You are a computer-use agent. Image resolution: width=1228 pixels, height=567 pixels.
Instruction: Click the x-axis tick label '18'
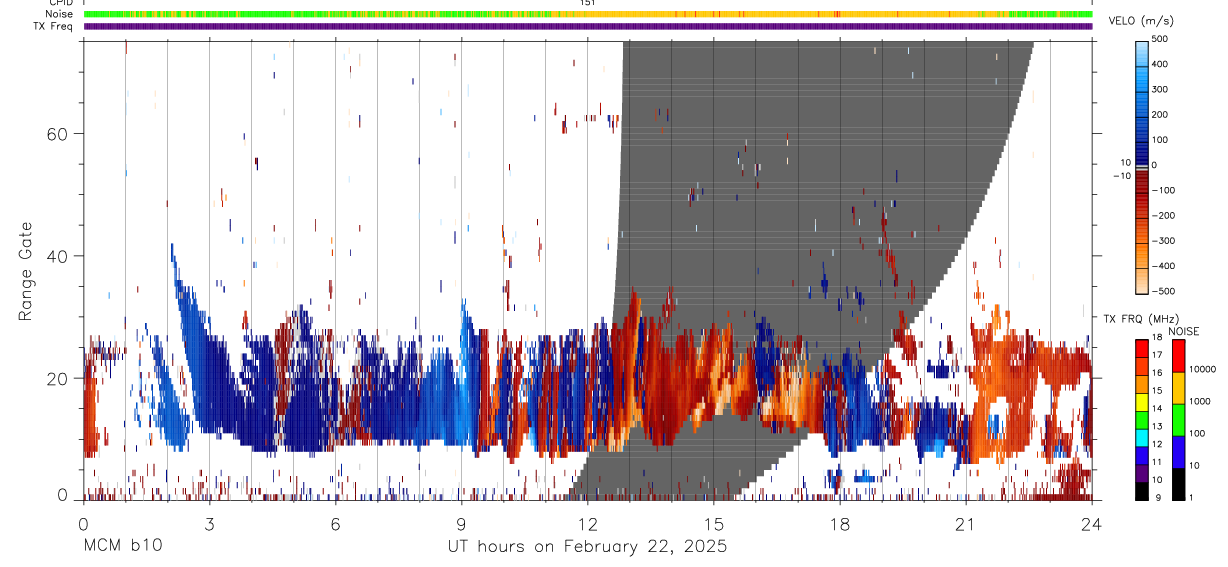pyautogui.click(x=839, y=524)
